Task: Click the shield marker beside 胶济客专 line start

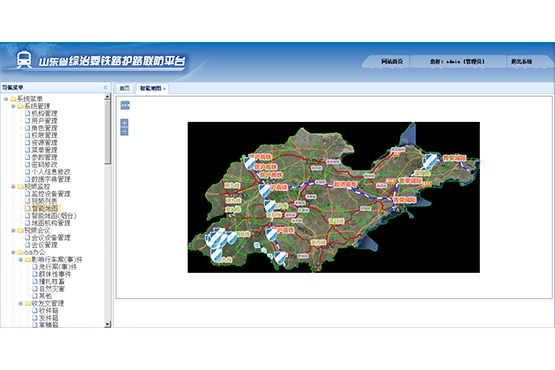Action: pos(264,190)
